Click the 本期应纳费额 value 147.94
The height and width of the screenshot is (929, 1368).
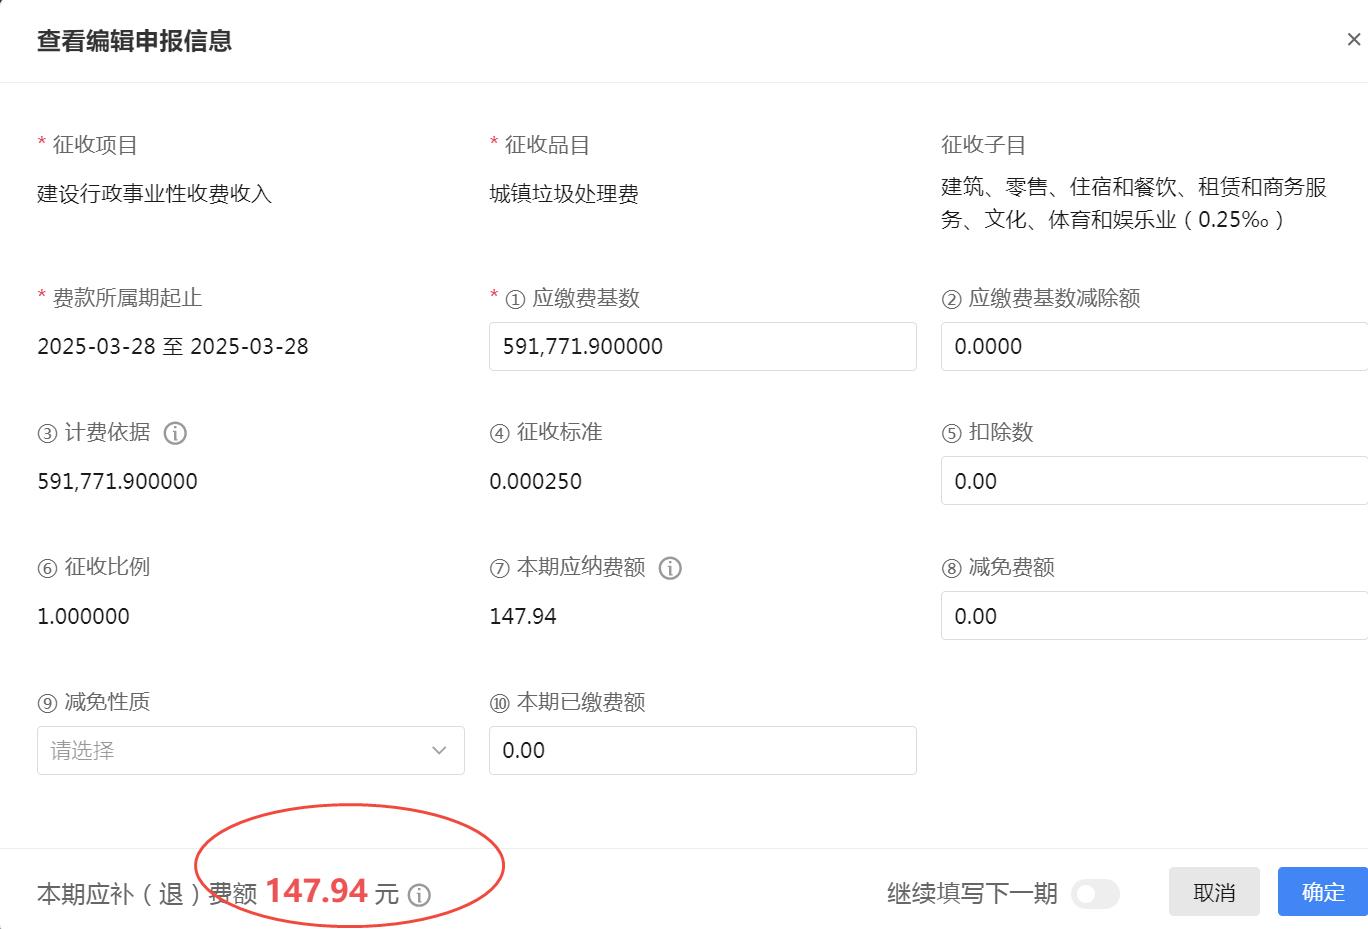pyautogui.click(x=523, y=616)
